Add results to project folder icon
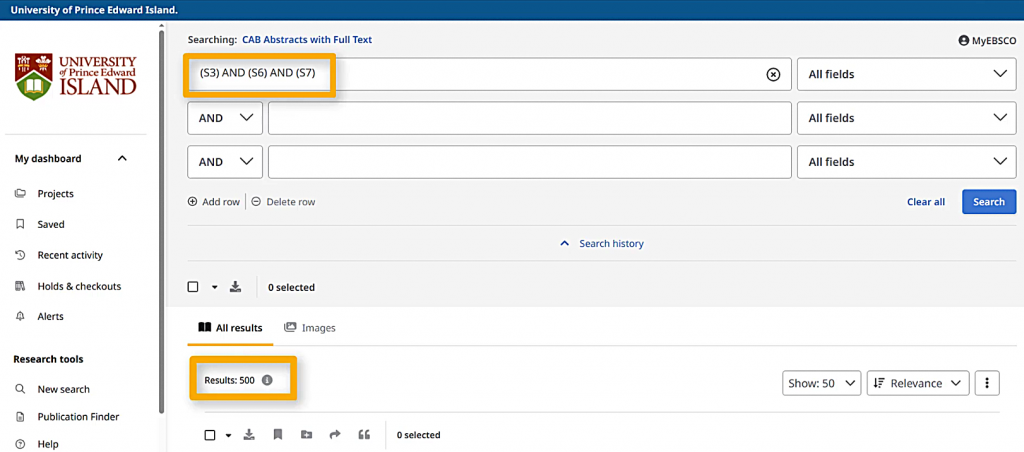 click(306, 435)
